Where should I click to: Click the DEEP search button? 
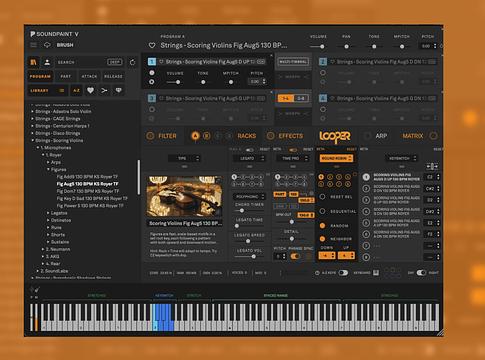pos(115,62)
